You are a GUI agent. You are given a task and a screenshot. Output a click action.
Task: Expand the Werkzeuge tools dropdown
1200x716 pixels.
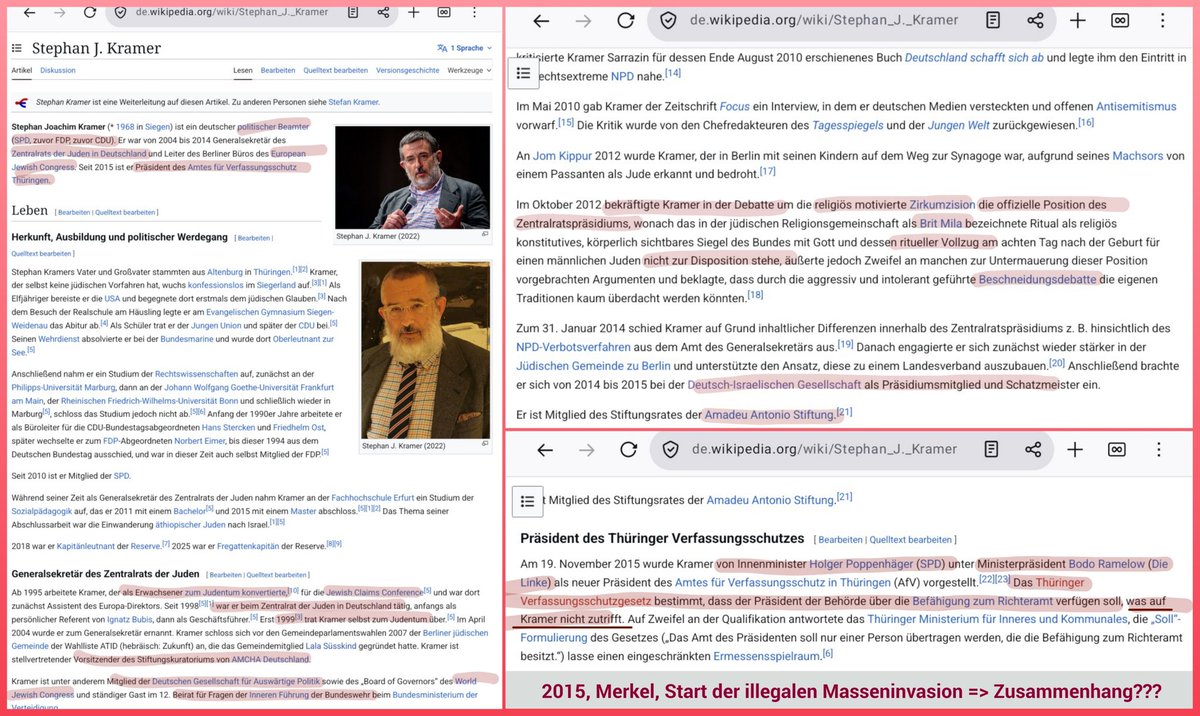point(469,71)
